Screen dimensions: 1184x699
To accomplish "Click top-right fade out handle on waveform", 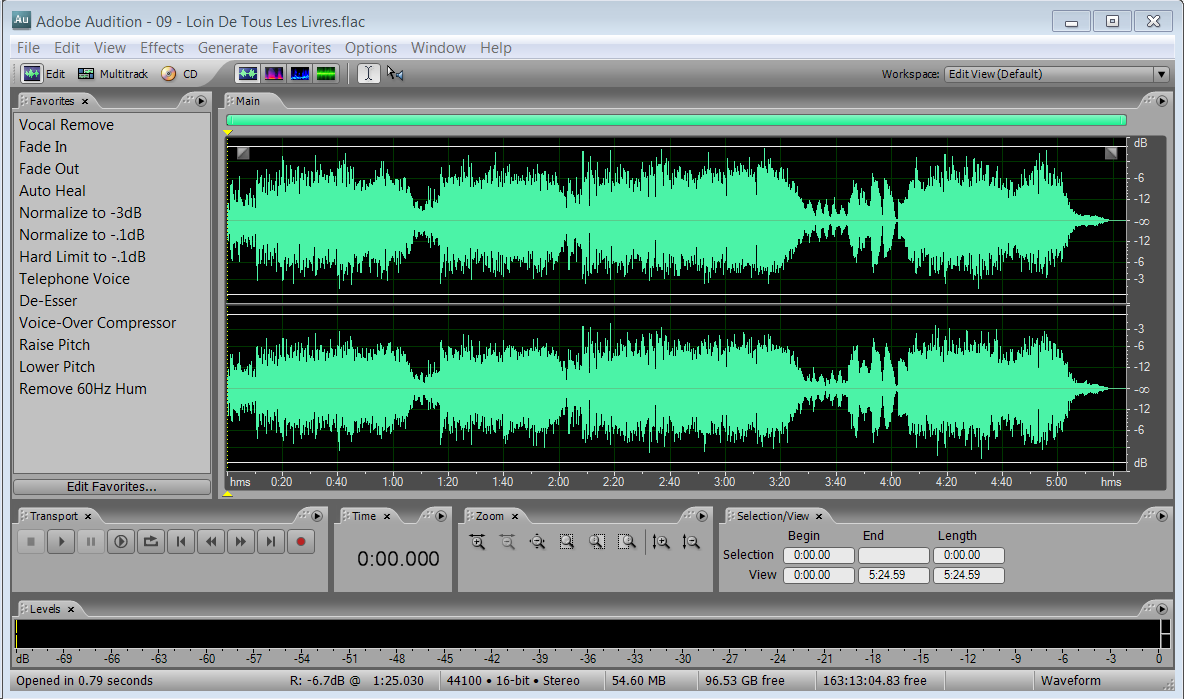I will 1111,153.
